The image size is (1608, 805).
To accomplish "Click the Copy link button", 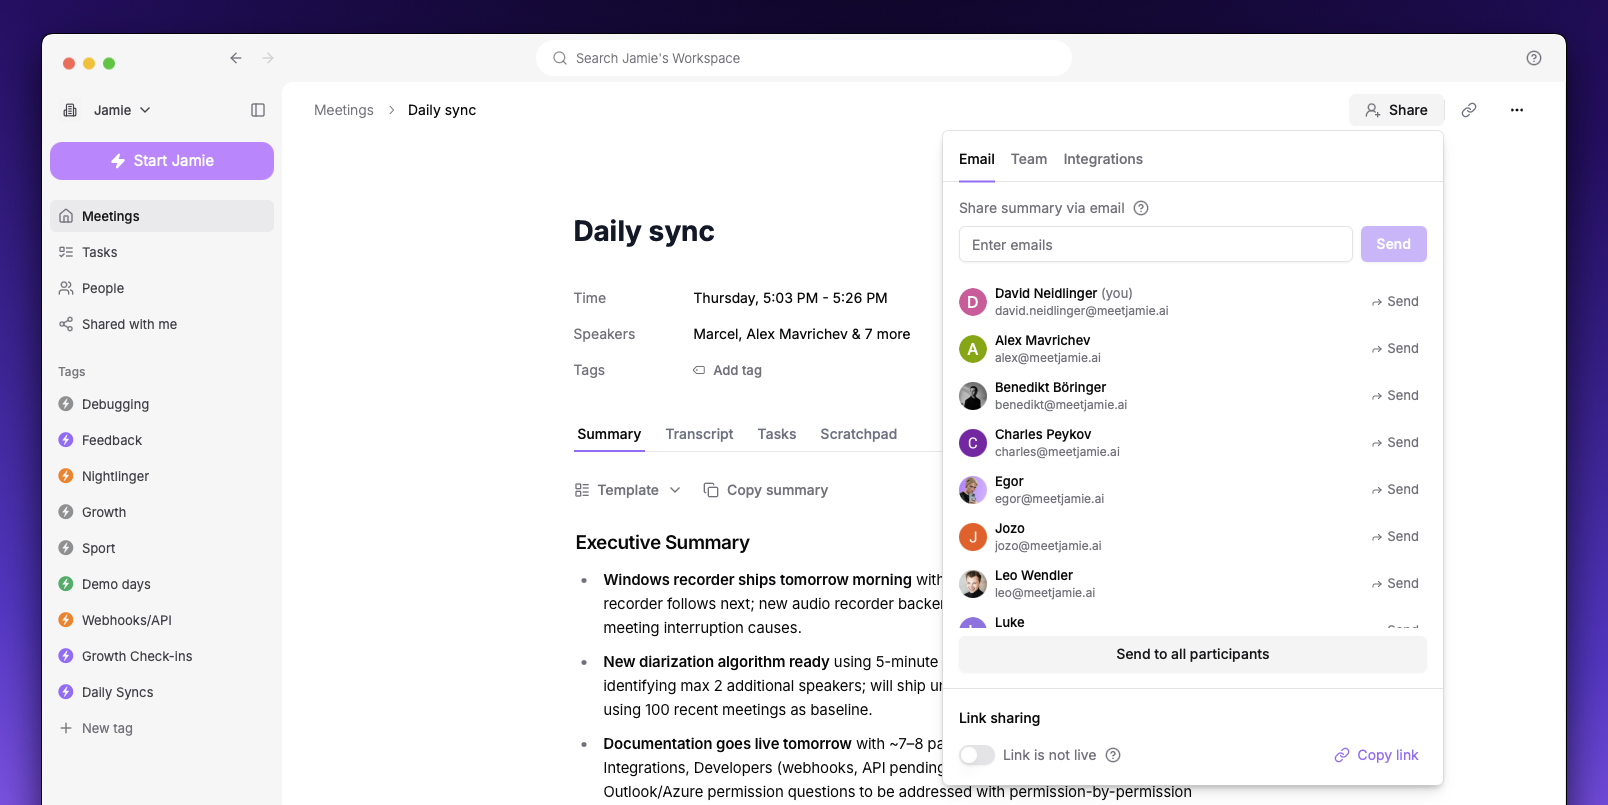I will coord(1377,755).
